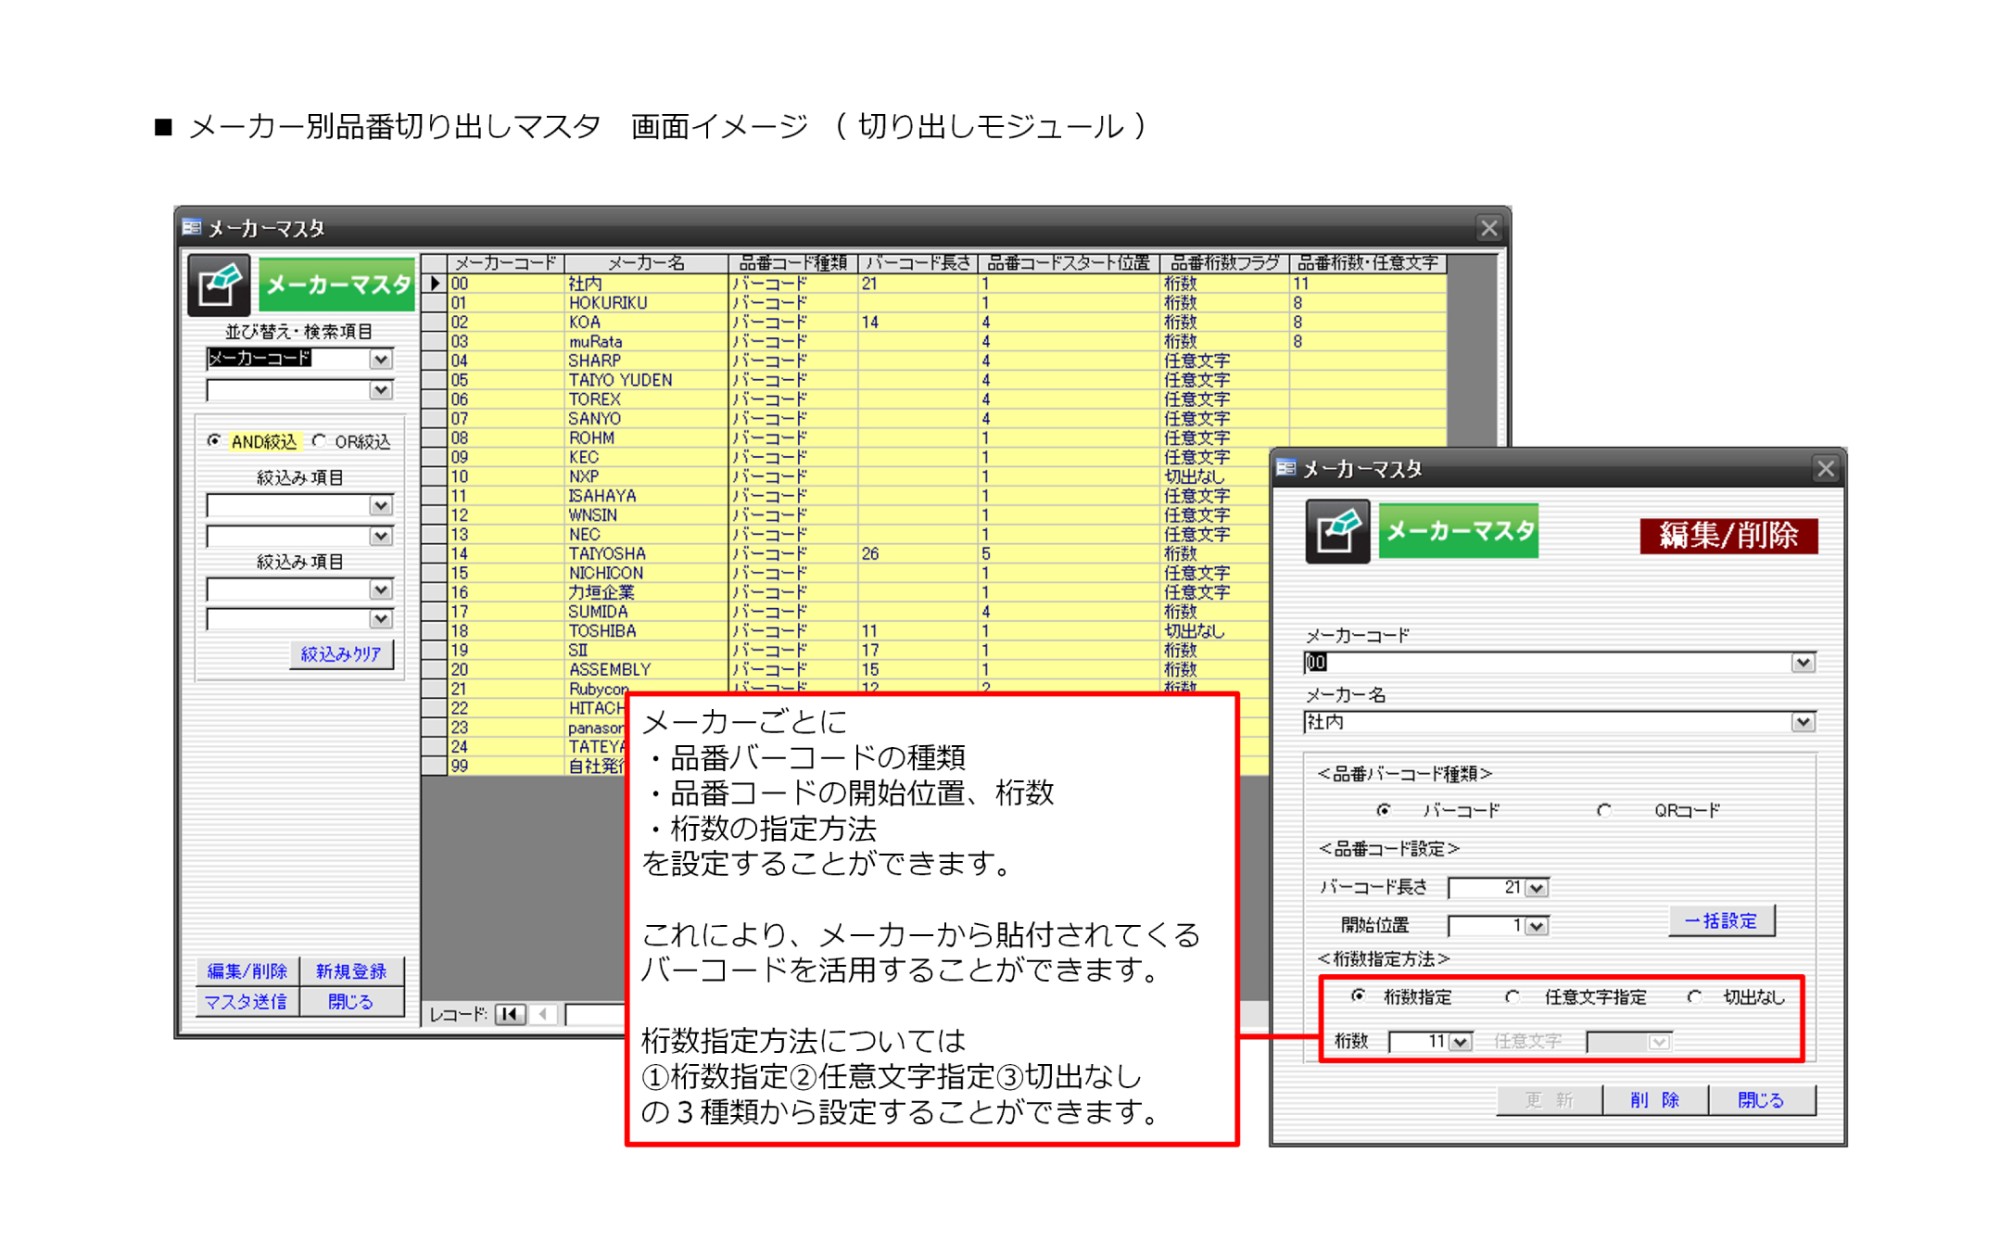Click 削除 button in edit dialog
The width and height of the screenshot is (2000, 1242).
coord(1655,1100)
